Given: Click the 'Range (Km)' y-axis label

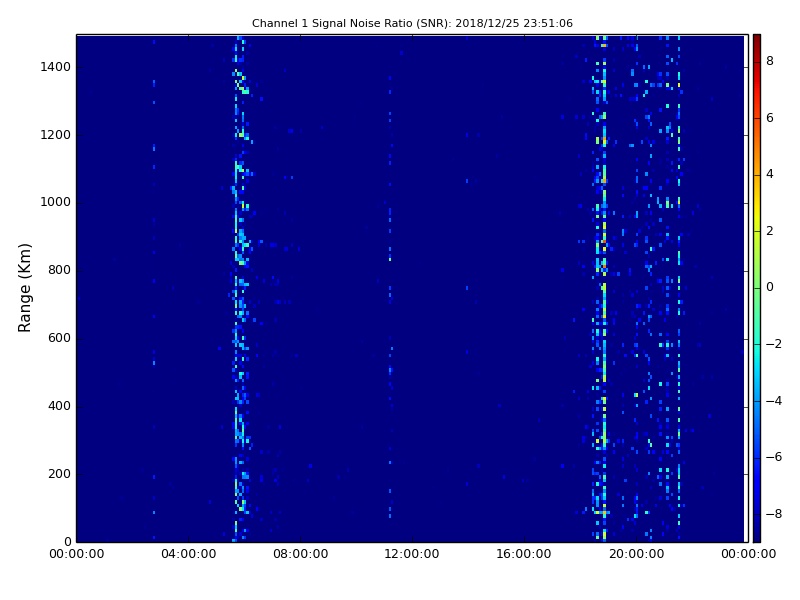Looking at the screenshot, I should click(24, 288).
